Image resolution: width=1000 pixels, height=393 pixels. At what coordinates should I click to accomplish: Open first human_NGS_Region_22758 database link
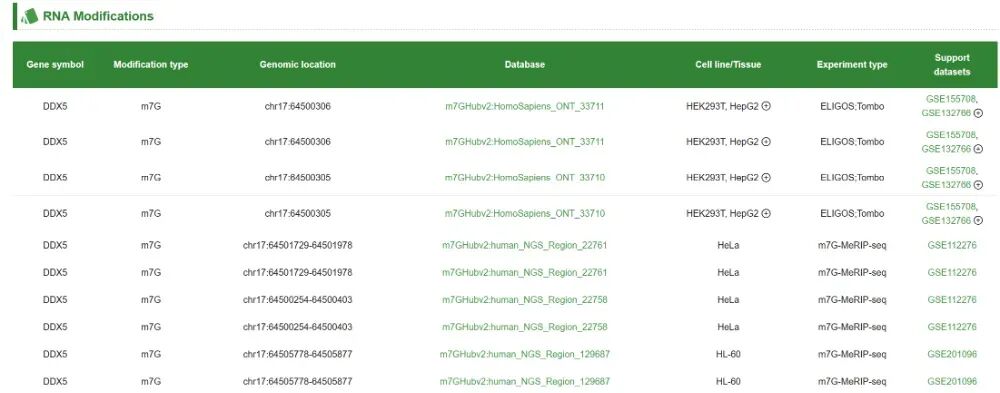524,300
